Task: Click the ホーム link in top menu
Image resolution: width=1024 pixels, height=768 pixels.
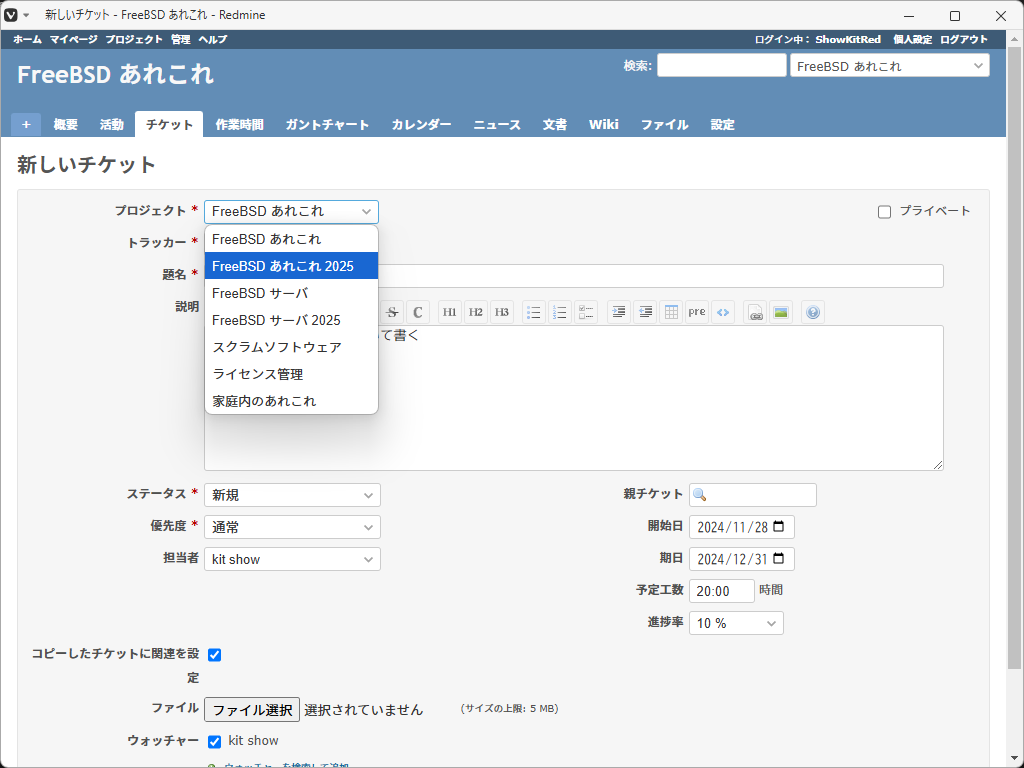Action: click(x=27, y=39)
